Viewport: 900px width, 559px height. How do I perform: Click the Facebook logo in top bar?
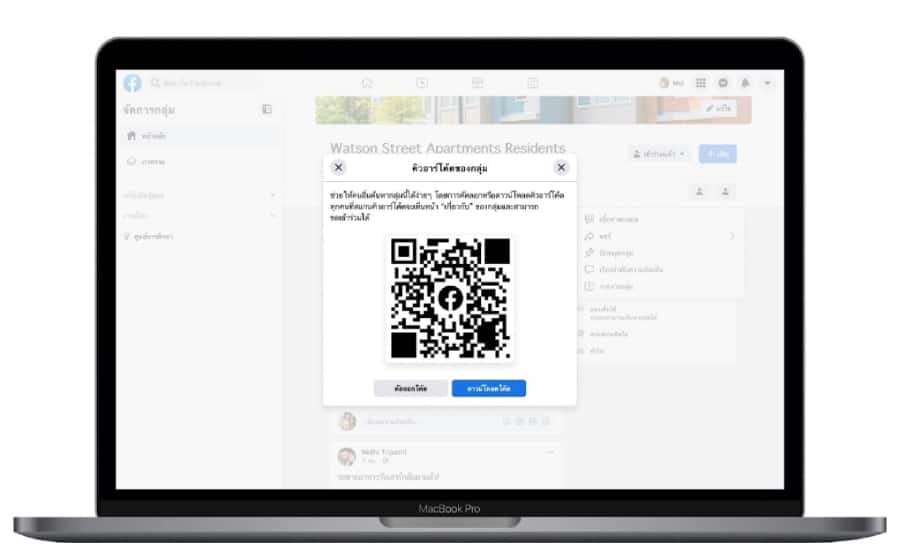tap(132, 83)
